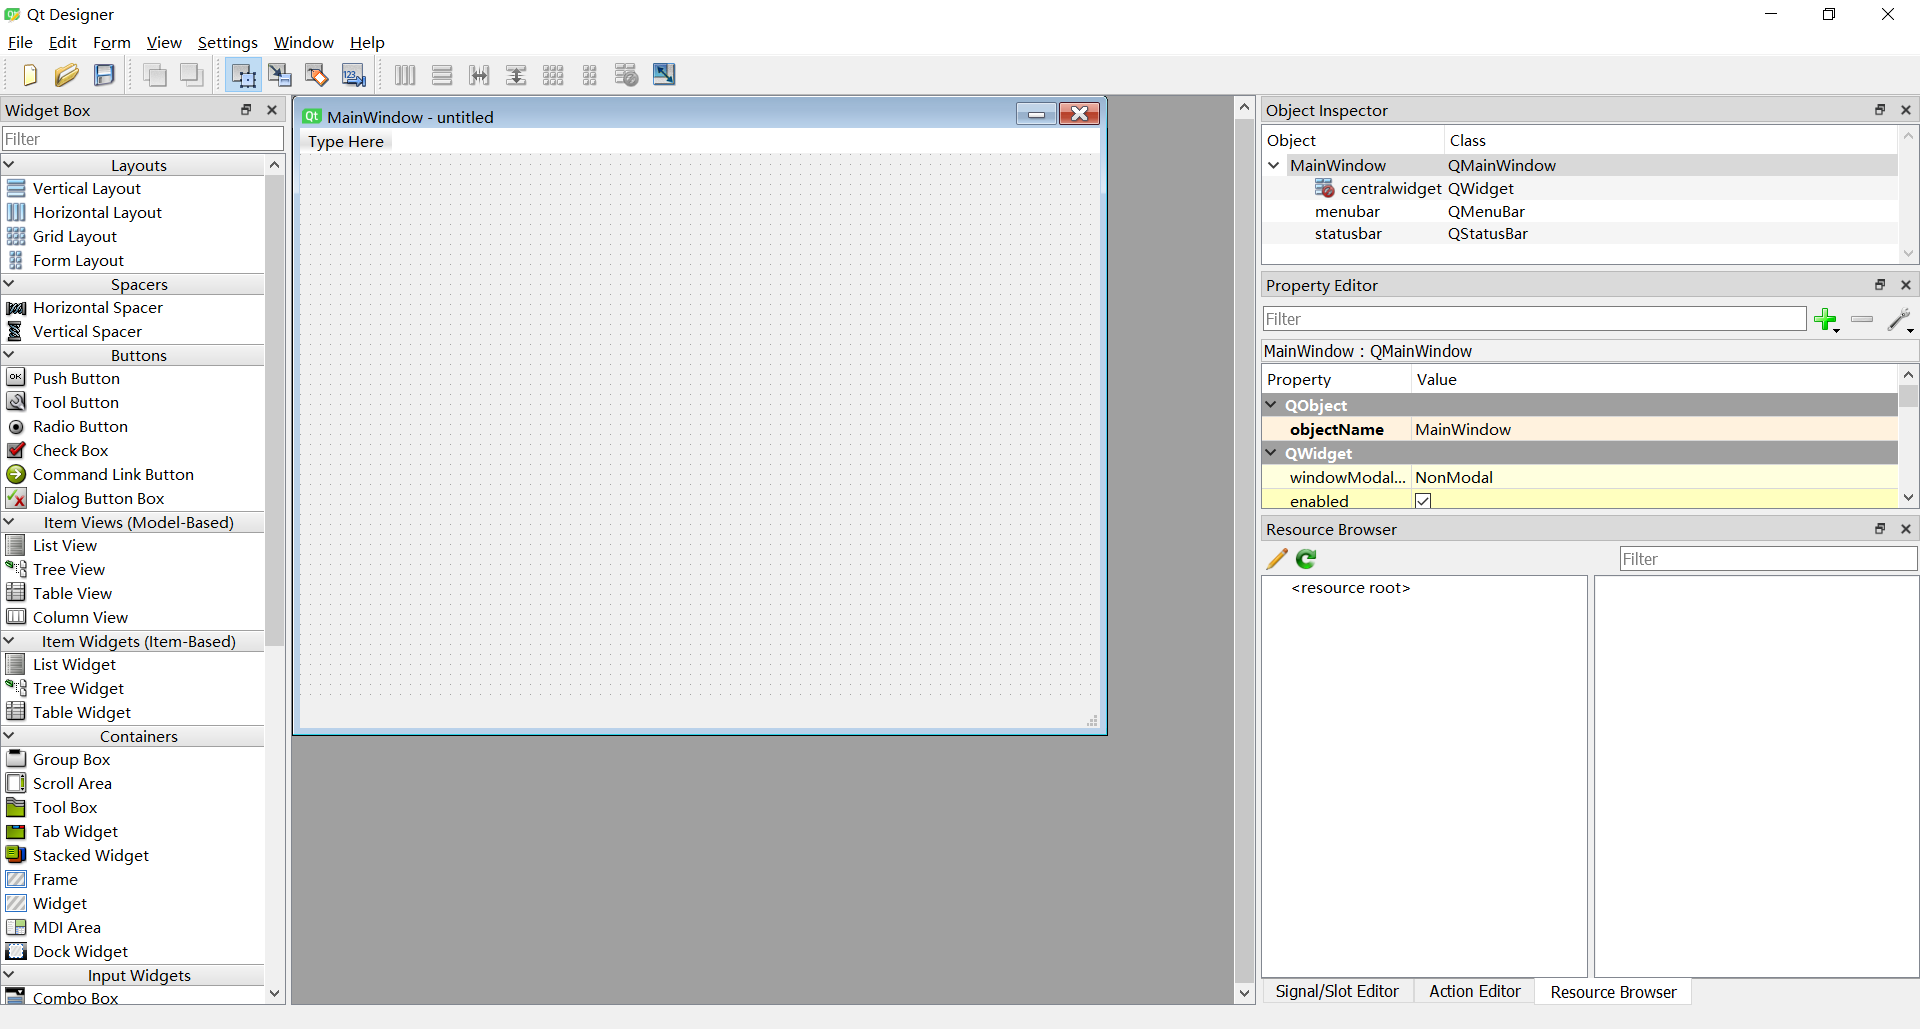
Task: Switch to the Signal/Slot Editor tab
Action: click(x=1336, y=991)
